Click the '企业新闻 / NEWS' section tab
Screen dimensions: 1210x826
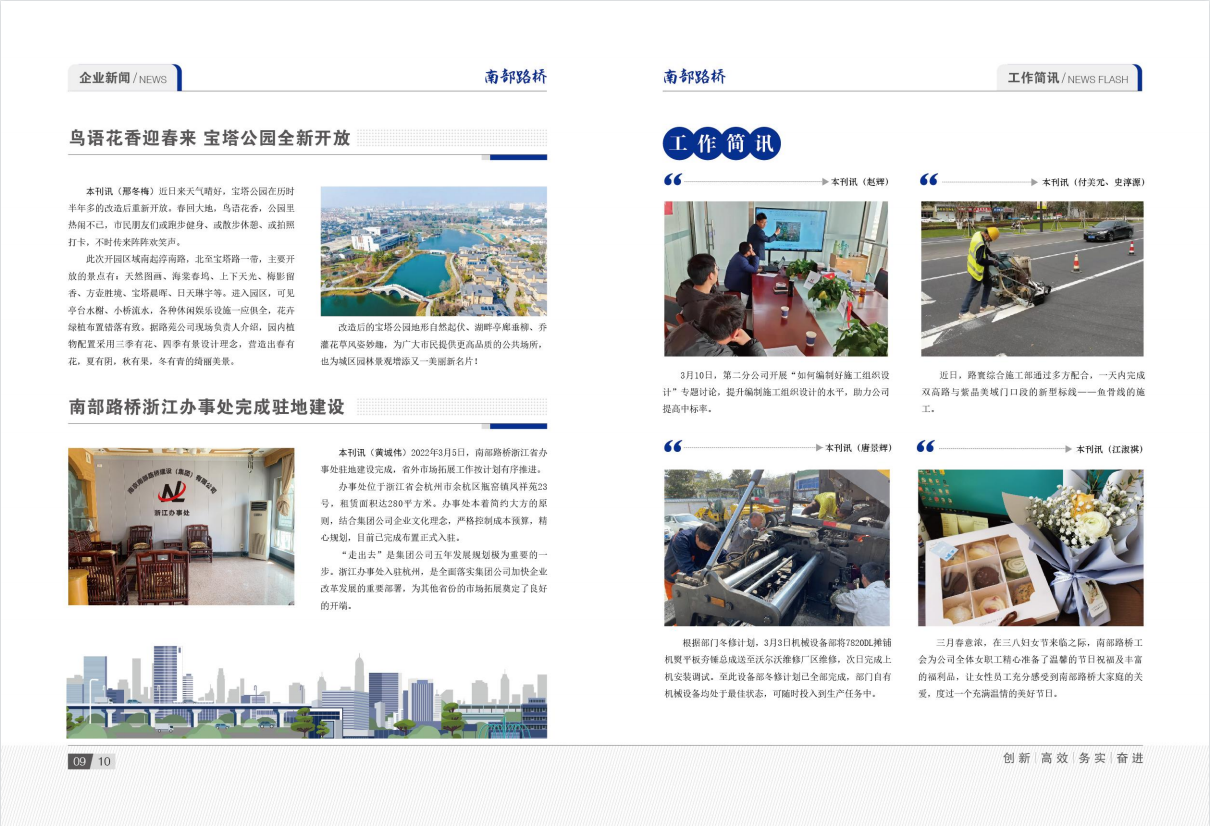pyautogui.click(x=124, y=78)
